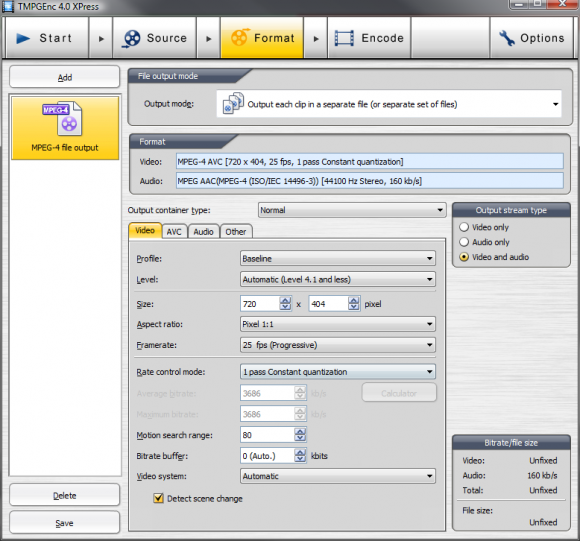Select Audio only stream type

click(464, 242)
